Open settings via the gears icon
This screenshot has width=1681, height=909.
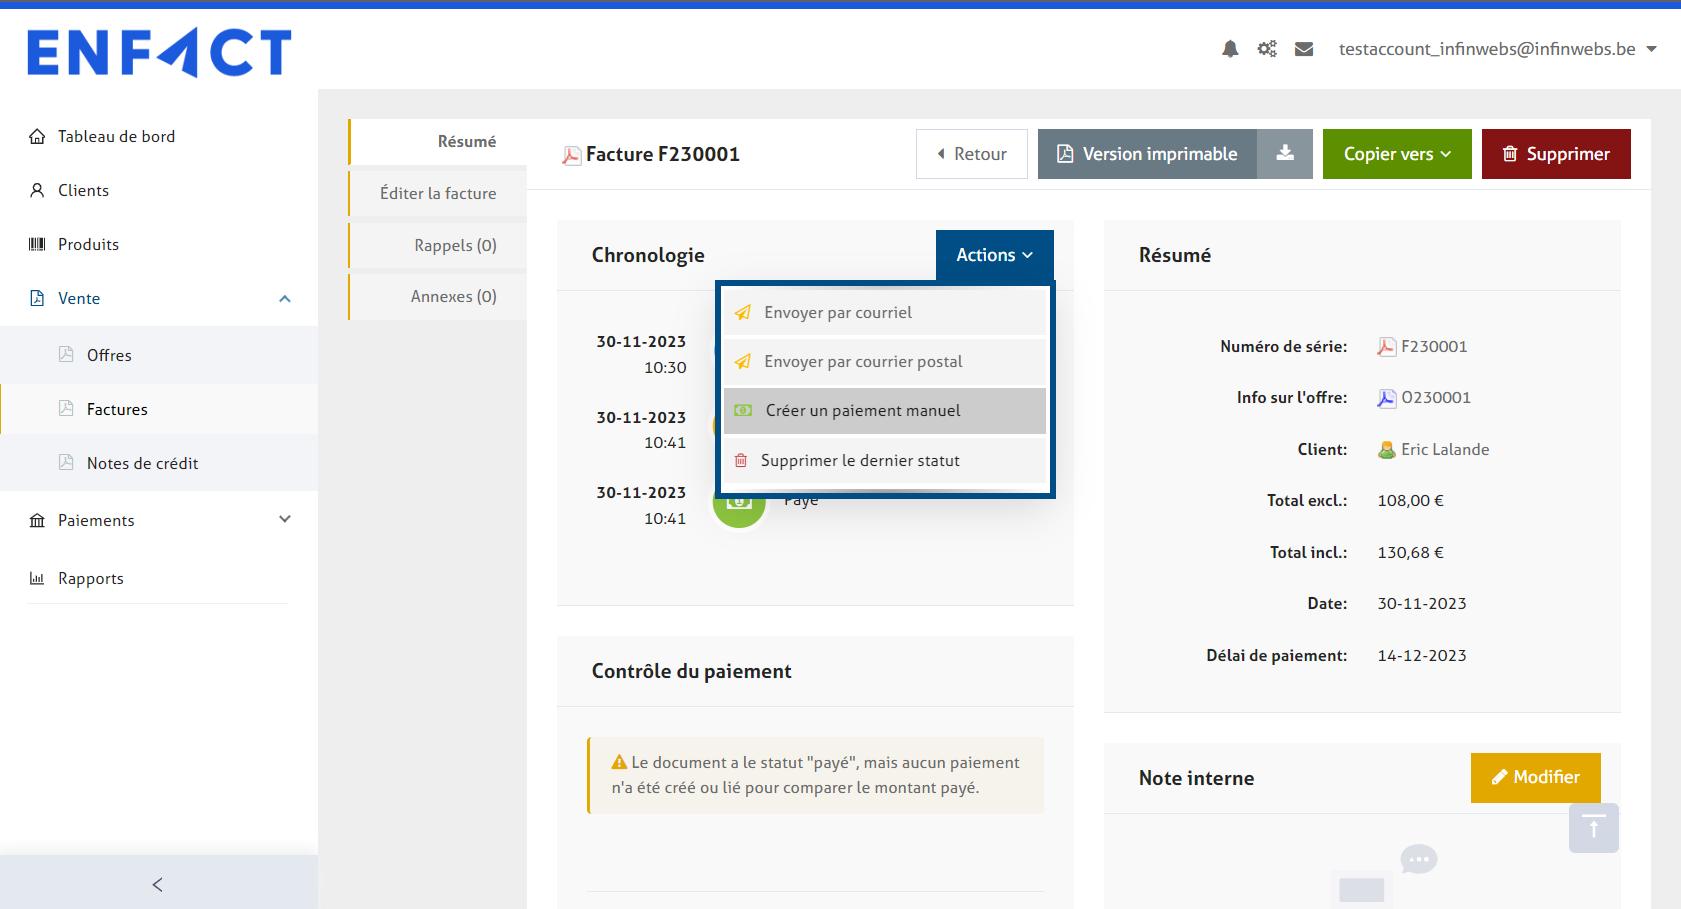tap(1267, 49)
